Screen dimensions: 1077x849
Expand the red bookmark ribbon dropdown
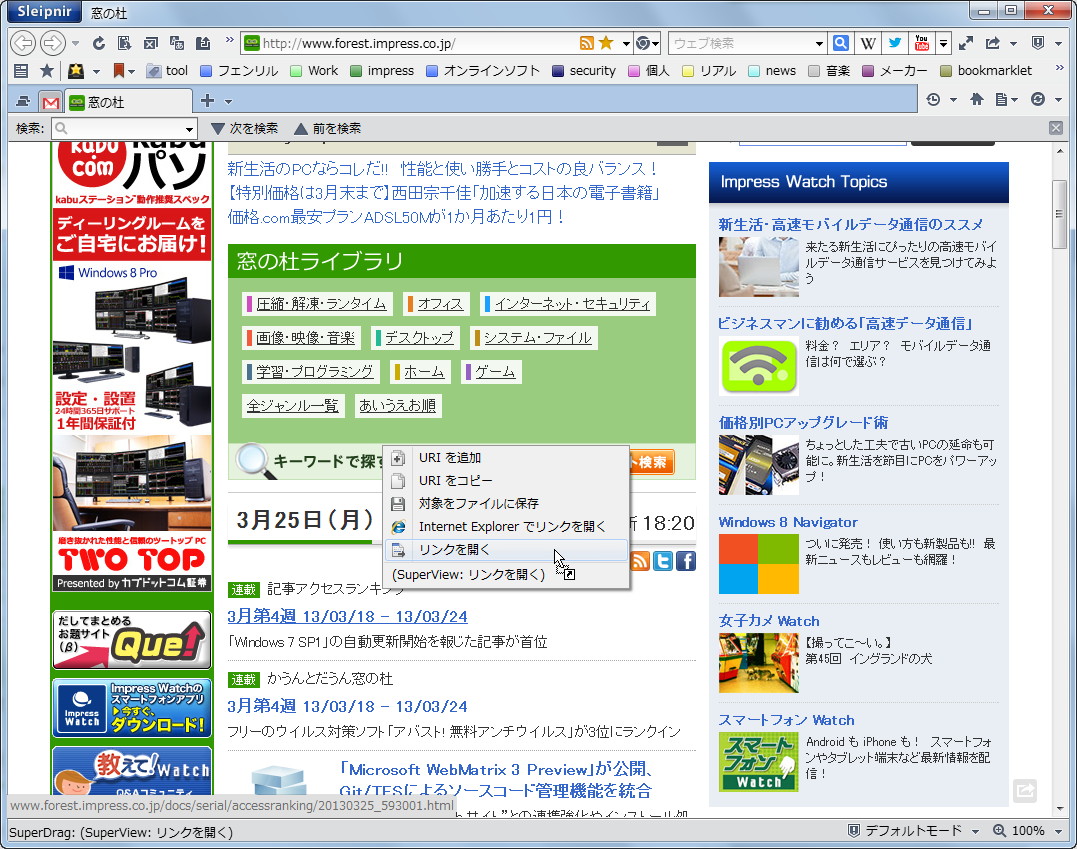[x=131, y=71]
